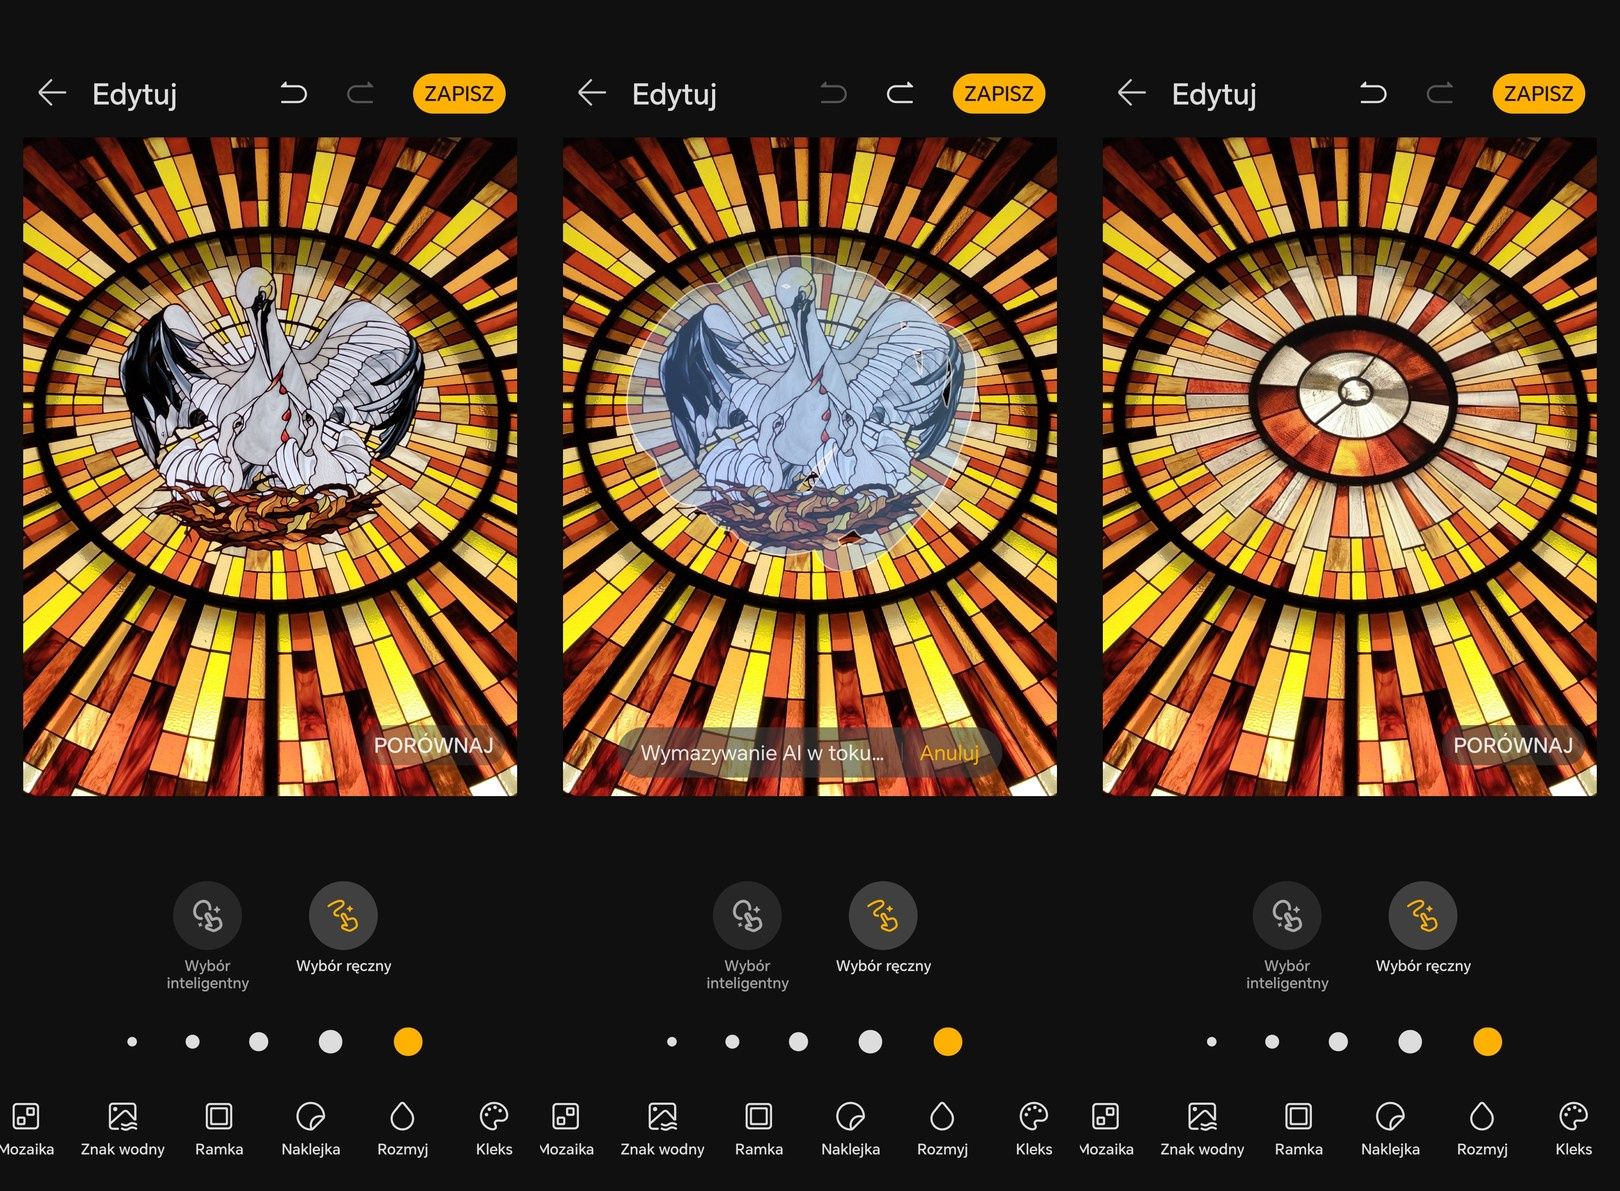Redo edit in right editor screen
The width and height of the screenshot is (1620, 1191).
(1440, 94)
